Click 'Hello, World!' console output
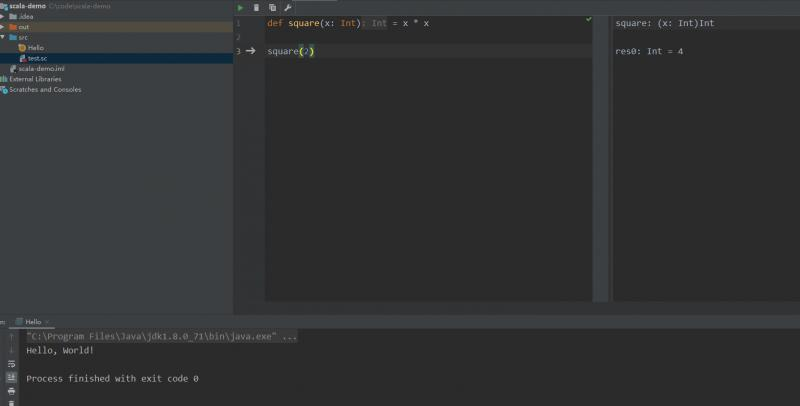Screen dimensions: 800x406 pyautogui.click(x=60, y=350)
